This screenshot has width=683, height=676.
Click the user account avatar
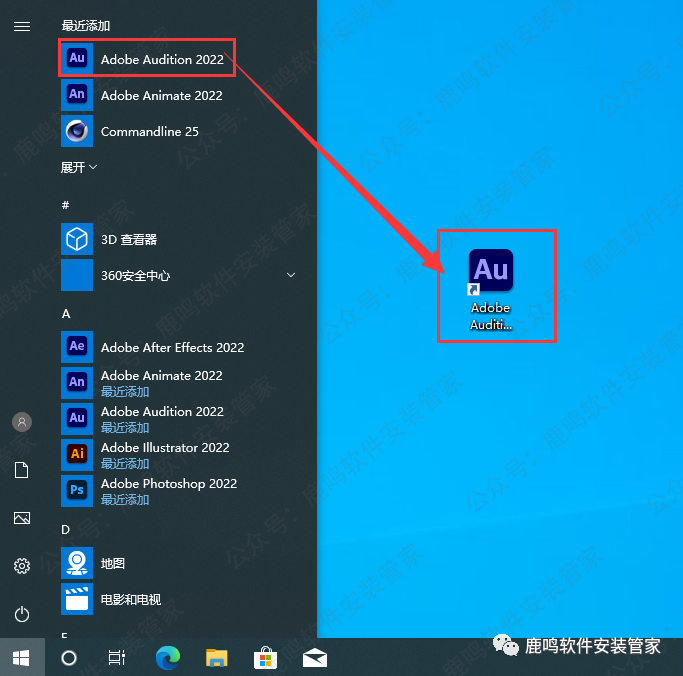pos(21,422)
